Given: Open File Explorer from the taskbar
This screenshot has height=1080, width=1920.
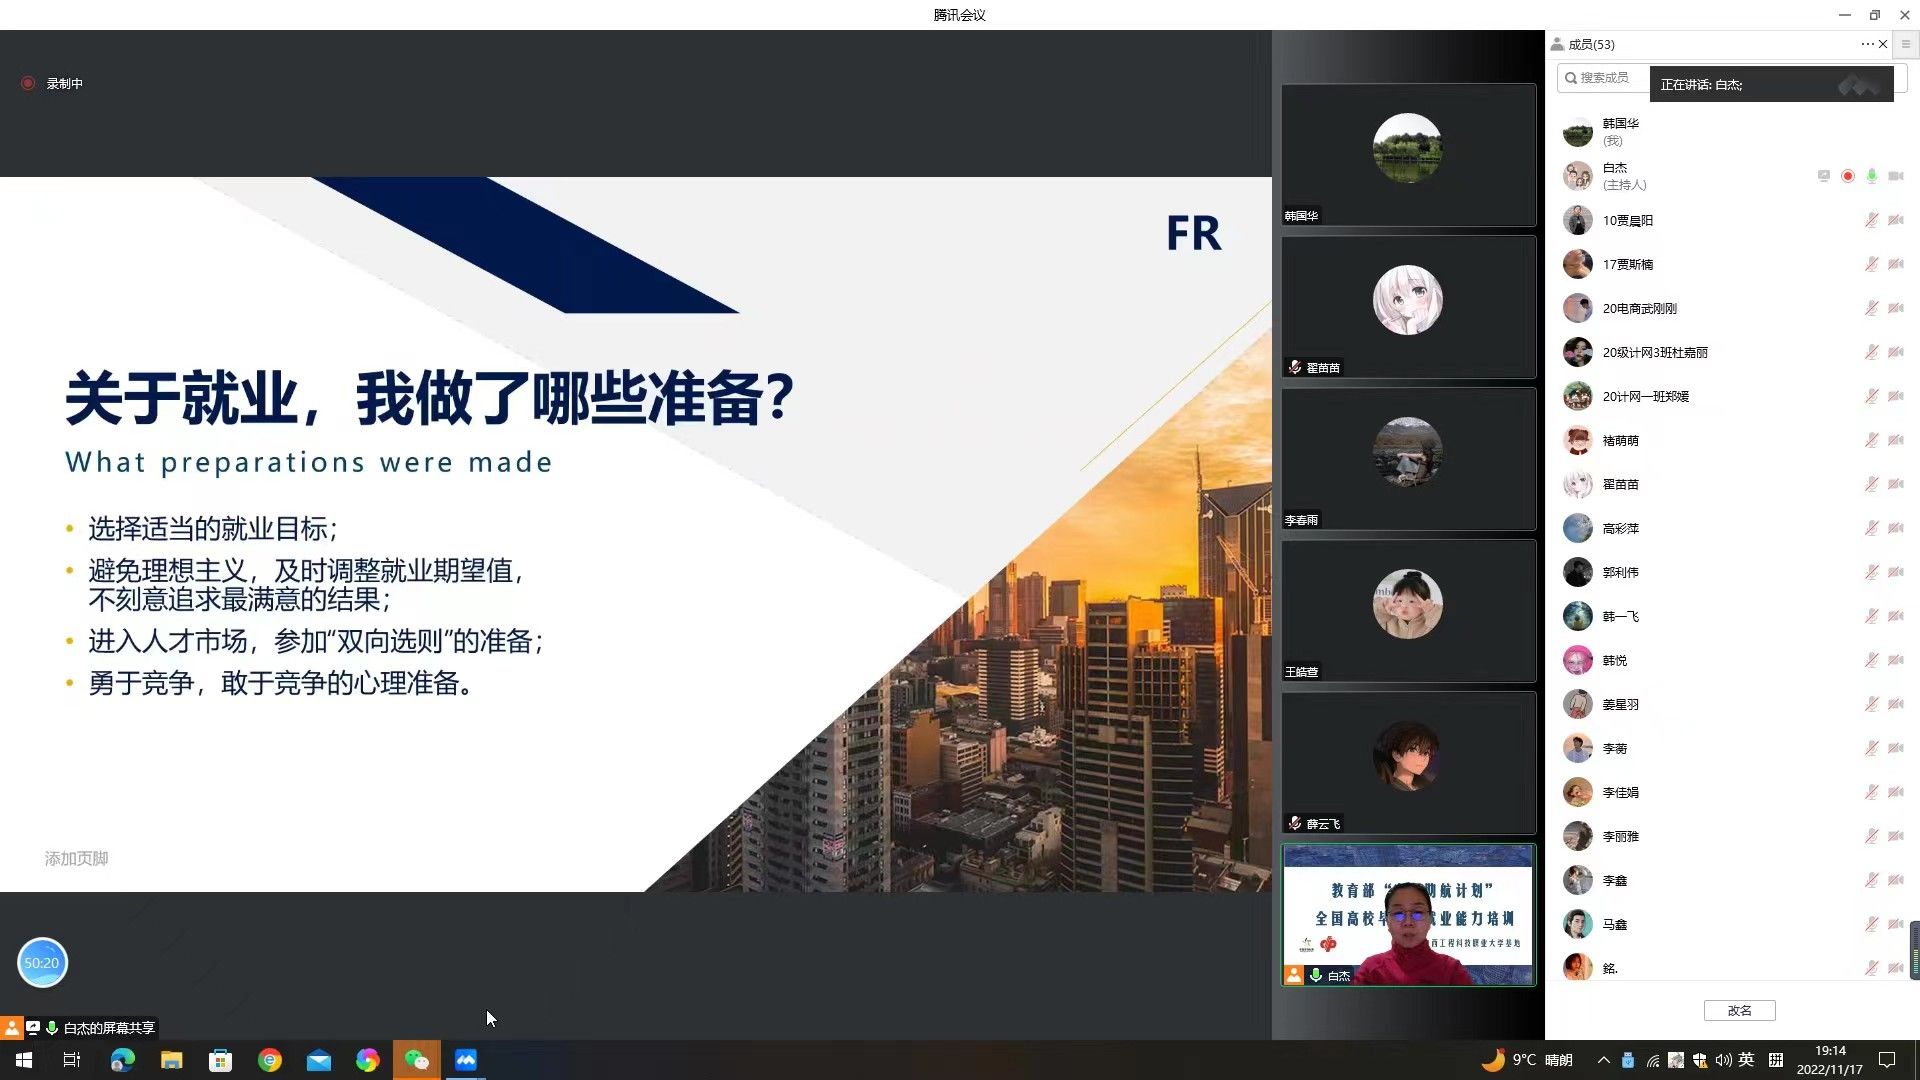Looking at the screenshot, I should 171,1060.
